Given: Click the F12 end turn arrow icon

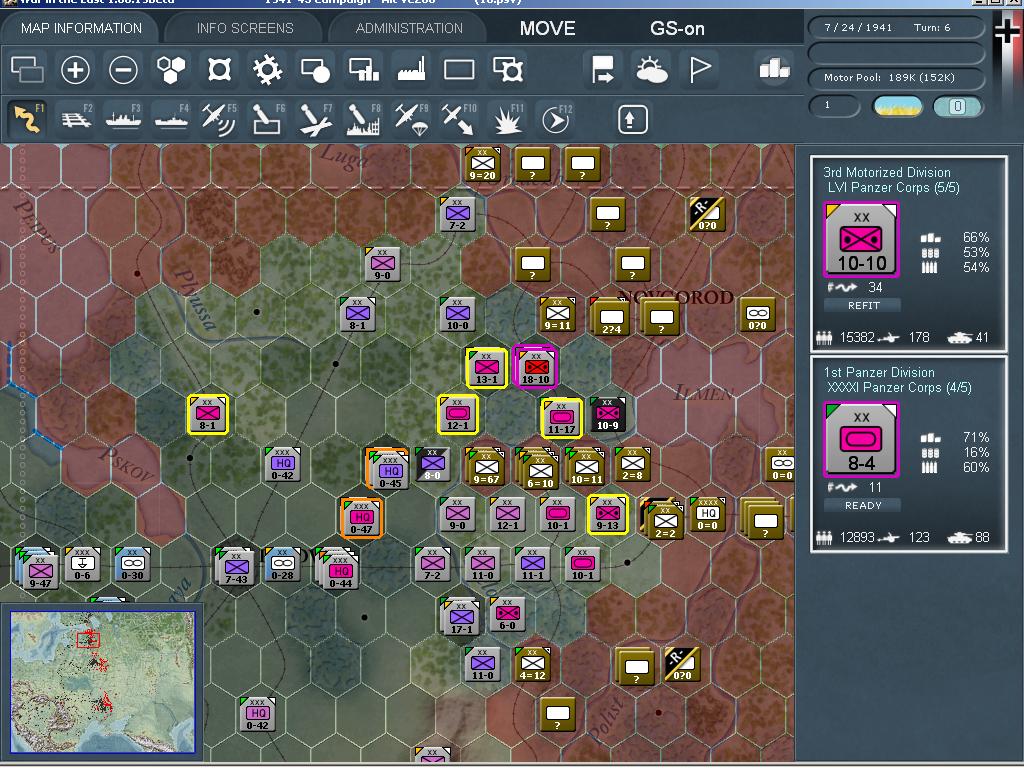Looking at the screenshot, I should [x=556, y=120].
